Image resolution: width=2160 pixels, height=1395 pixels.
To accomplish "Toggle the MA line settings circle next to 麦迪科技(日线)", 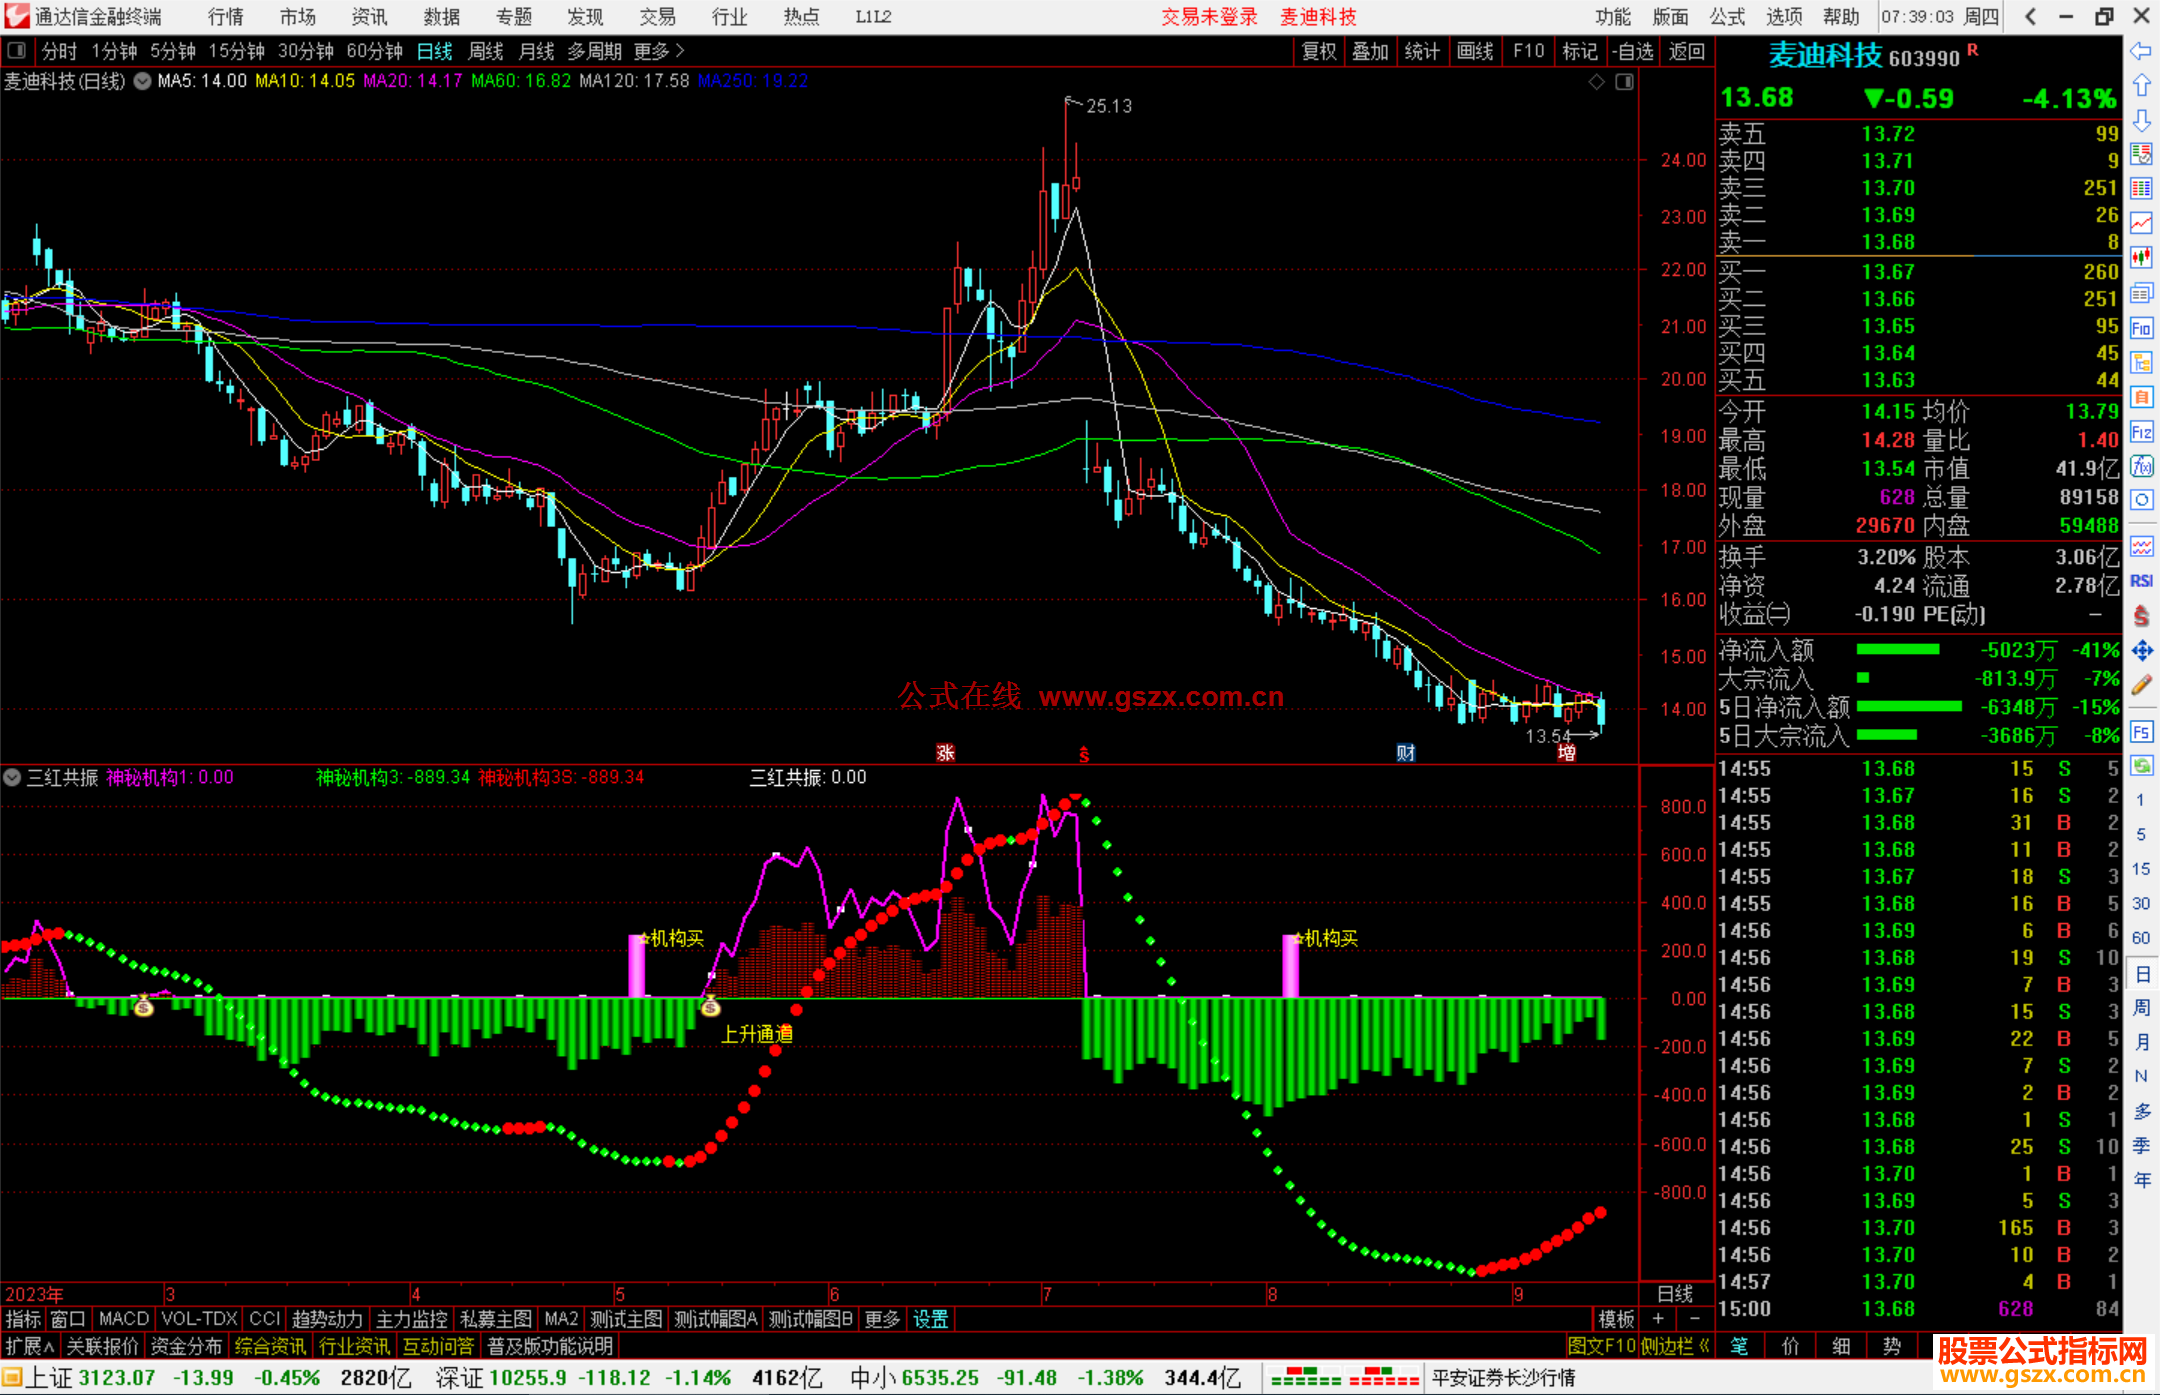I will tap(142, 81).
